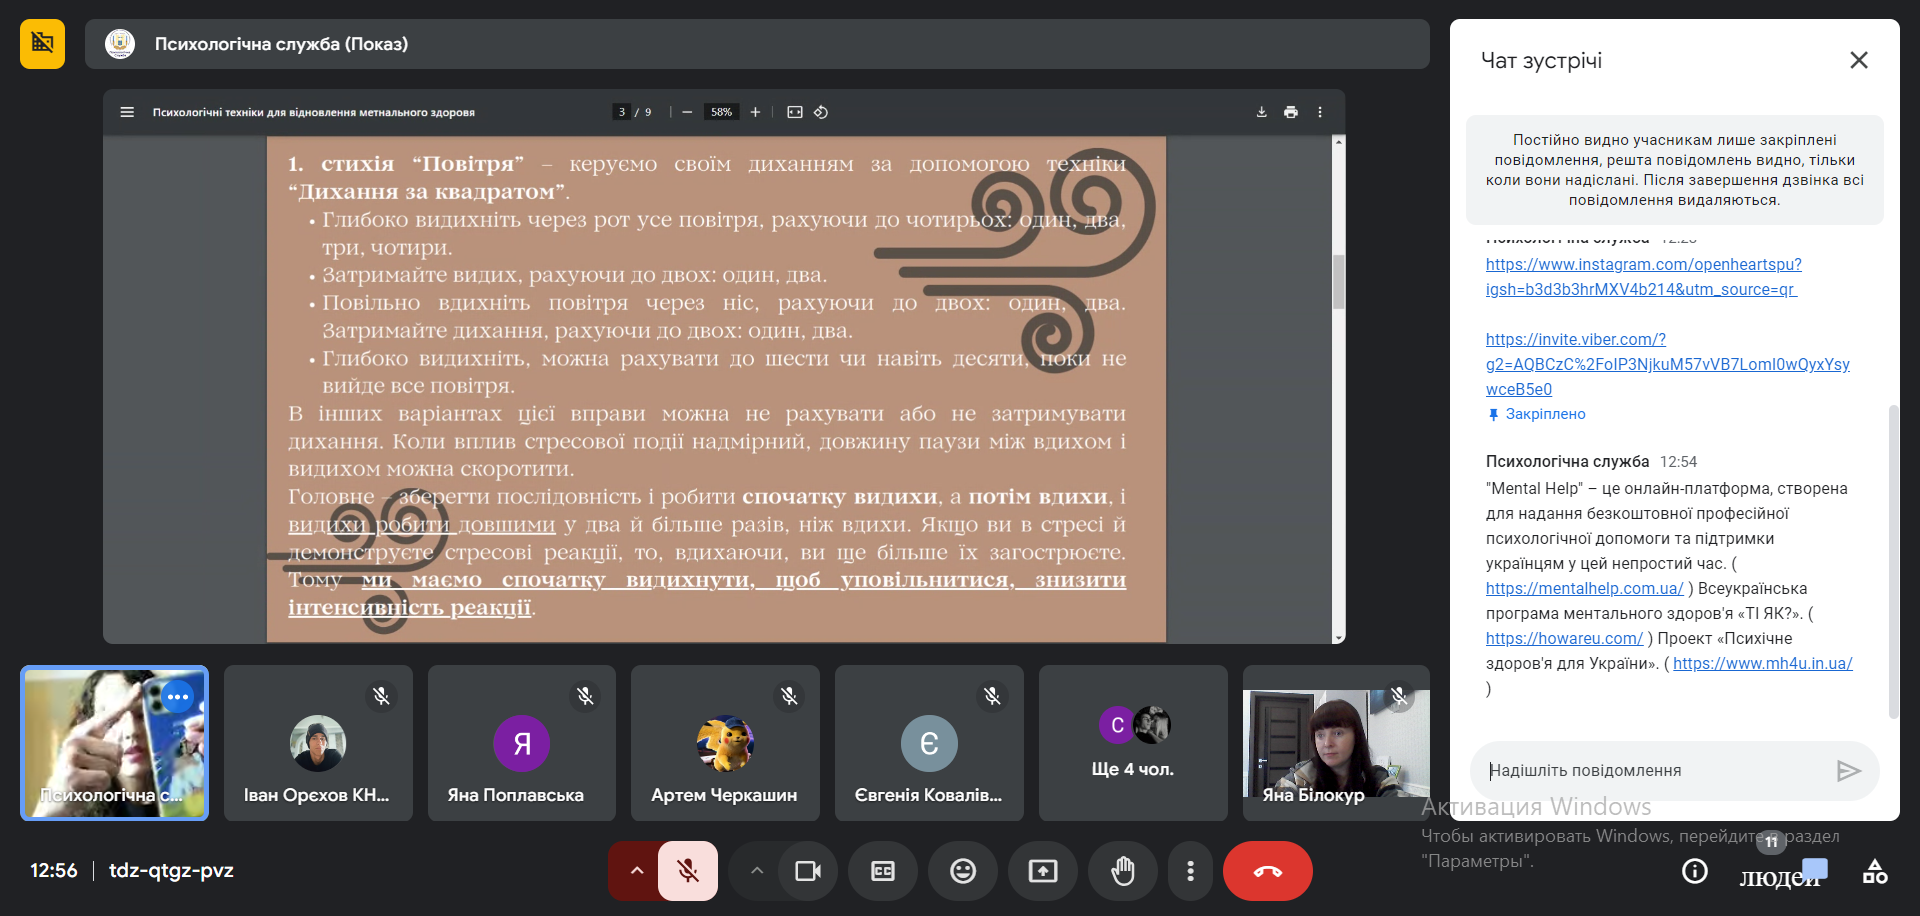Print the shared PDF document
1920x916 pixels.
1291,112
